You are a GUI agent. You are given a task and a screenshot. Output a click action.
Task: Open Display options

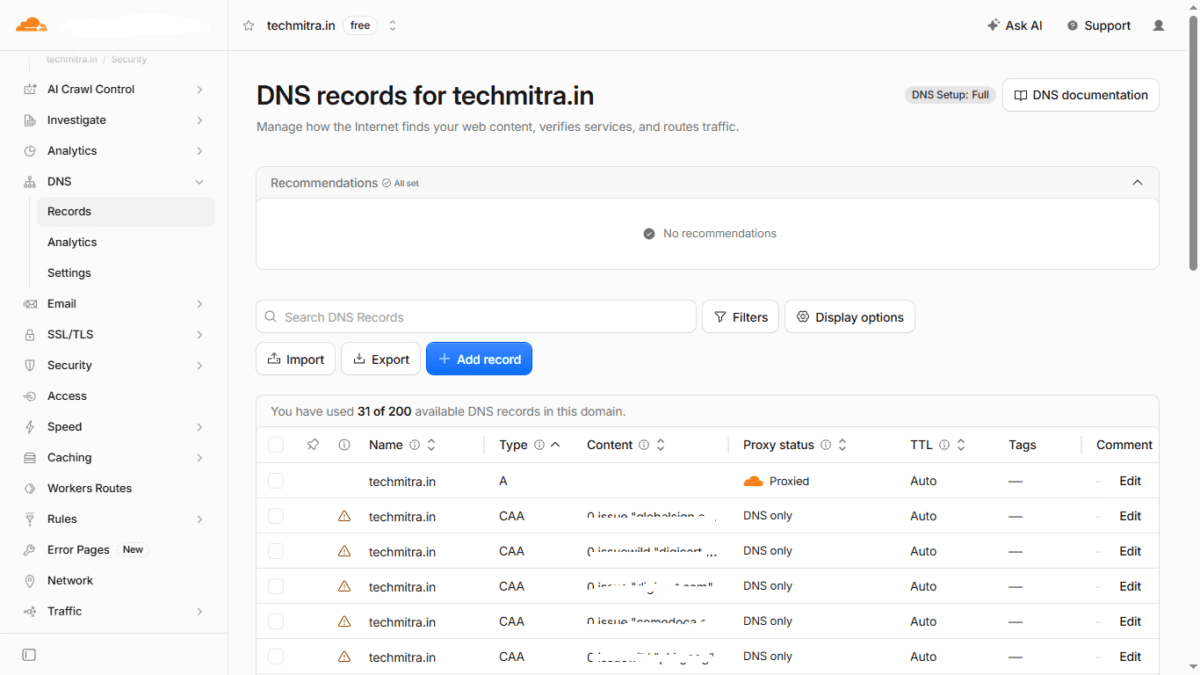pyautogui.click(x=850, y=317)
